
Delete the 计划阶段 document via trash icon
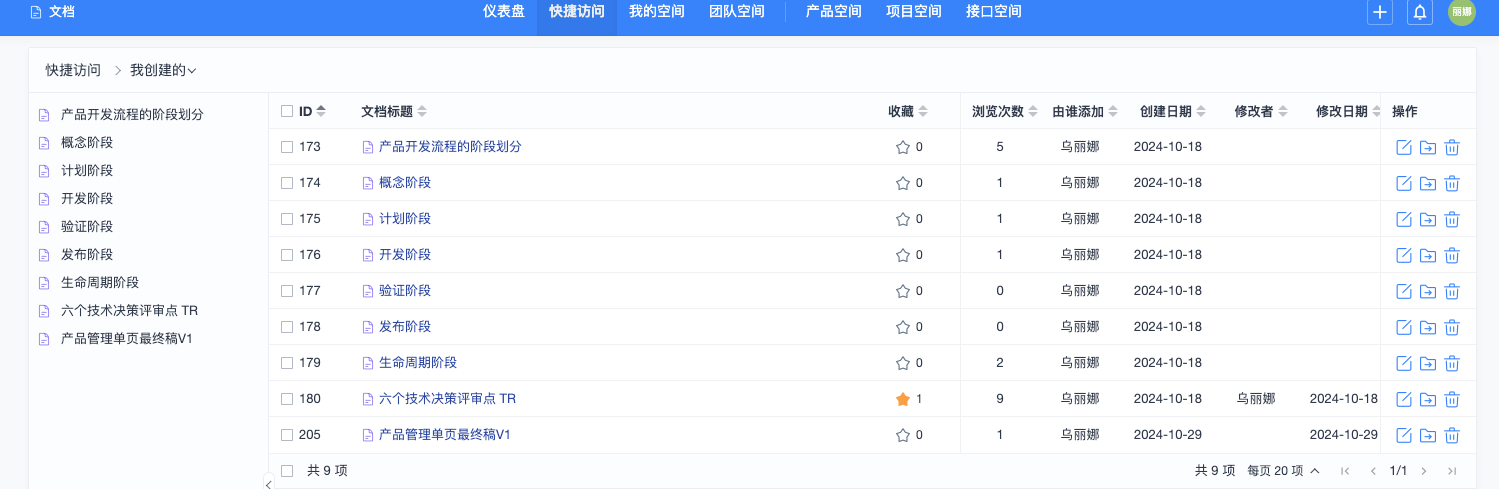1452,219
